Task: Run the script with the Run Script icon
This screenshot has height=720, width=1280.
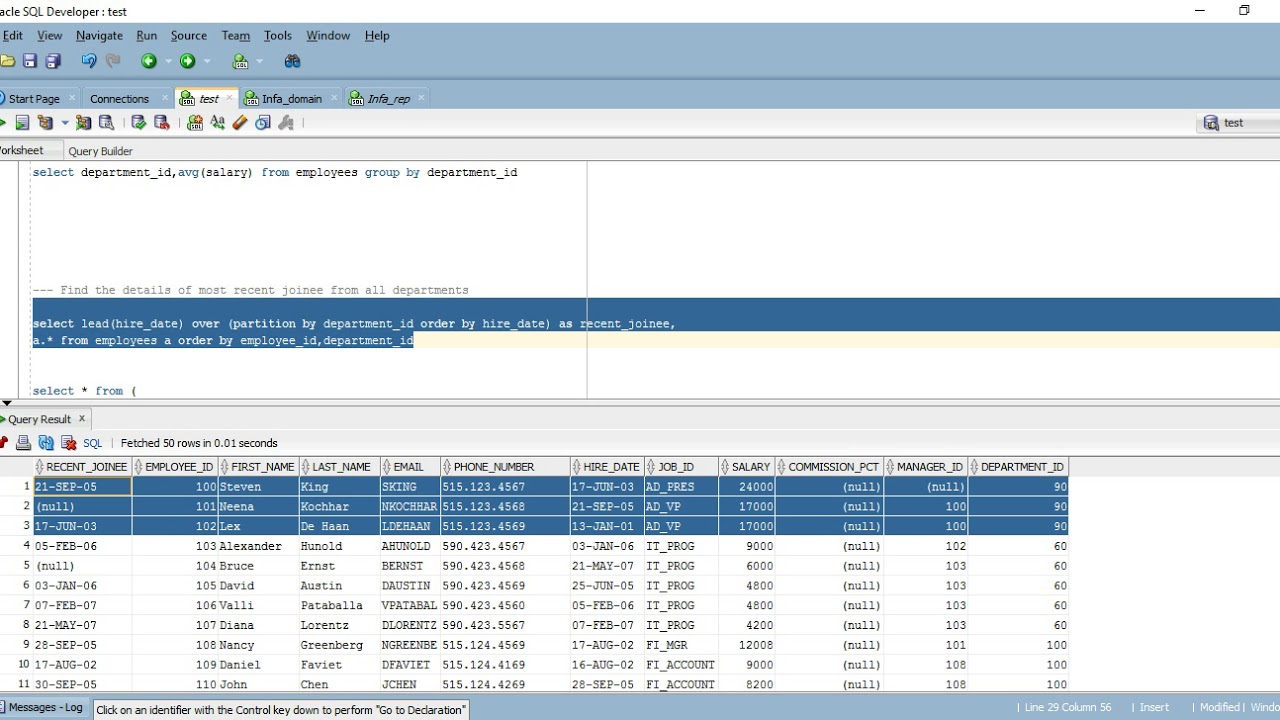Action: pos(22,123)
